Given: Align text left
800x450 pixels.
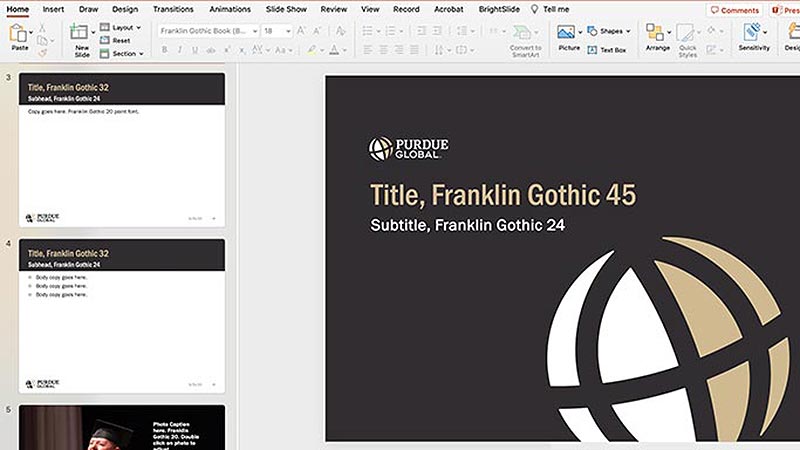Looking at the screenshot, I should click(x=367, y=50).
